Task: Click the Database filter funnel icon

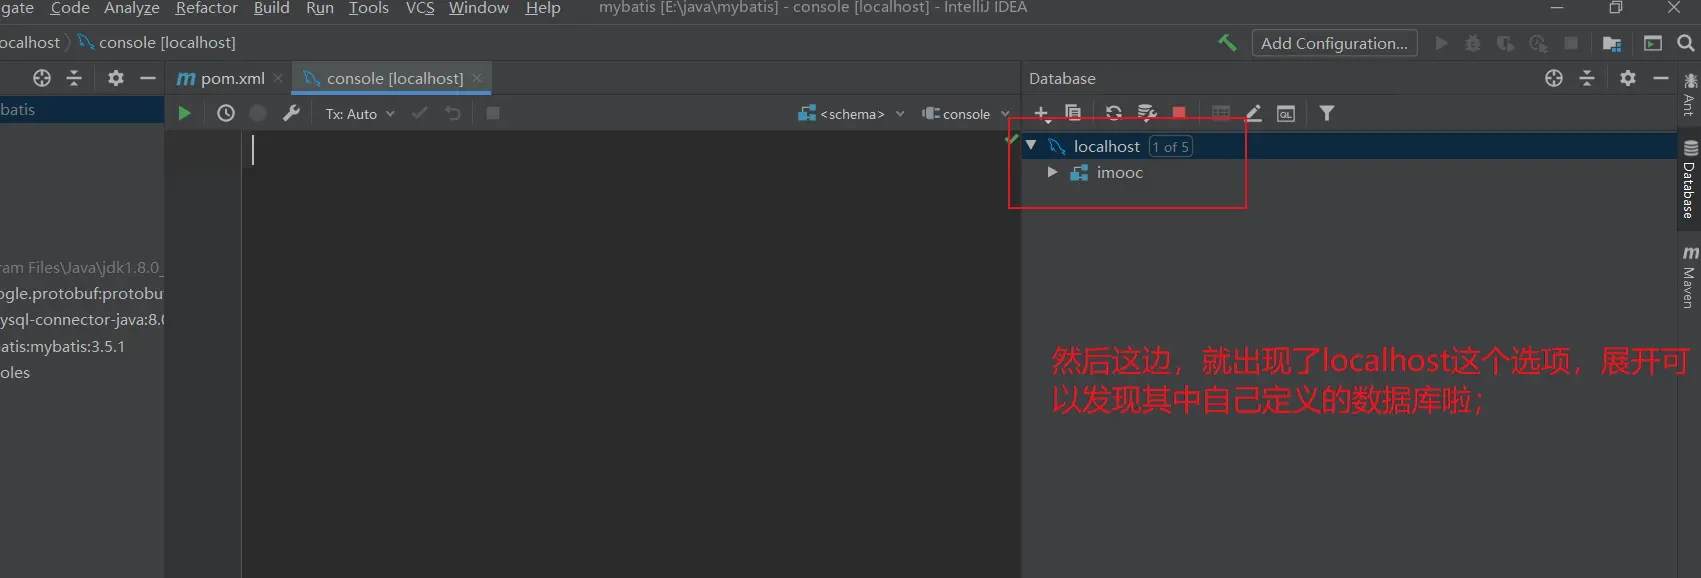Action: click(x=1327, y=113)
